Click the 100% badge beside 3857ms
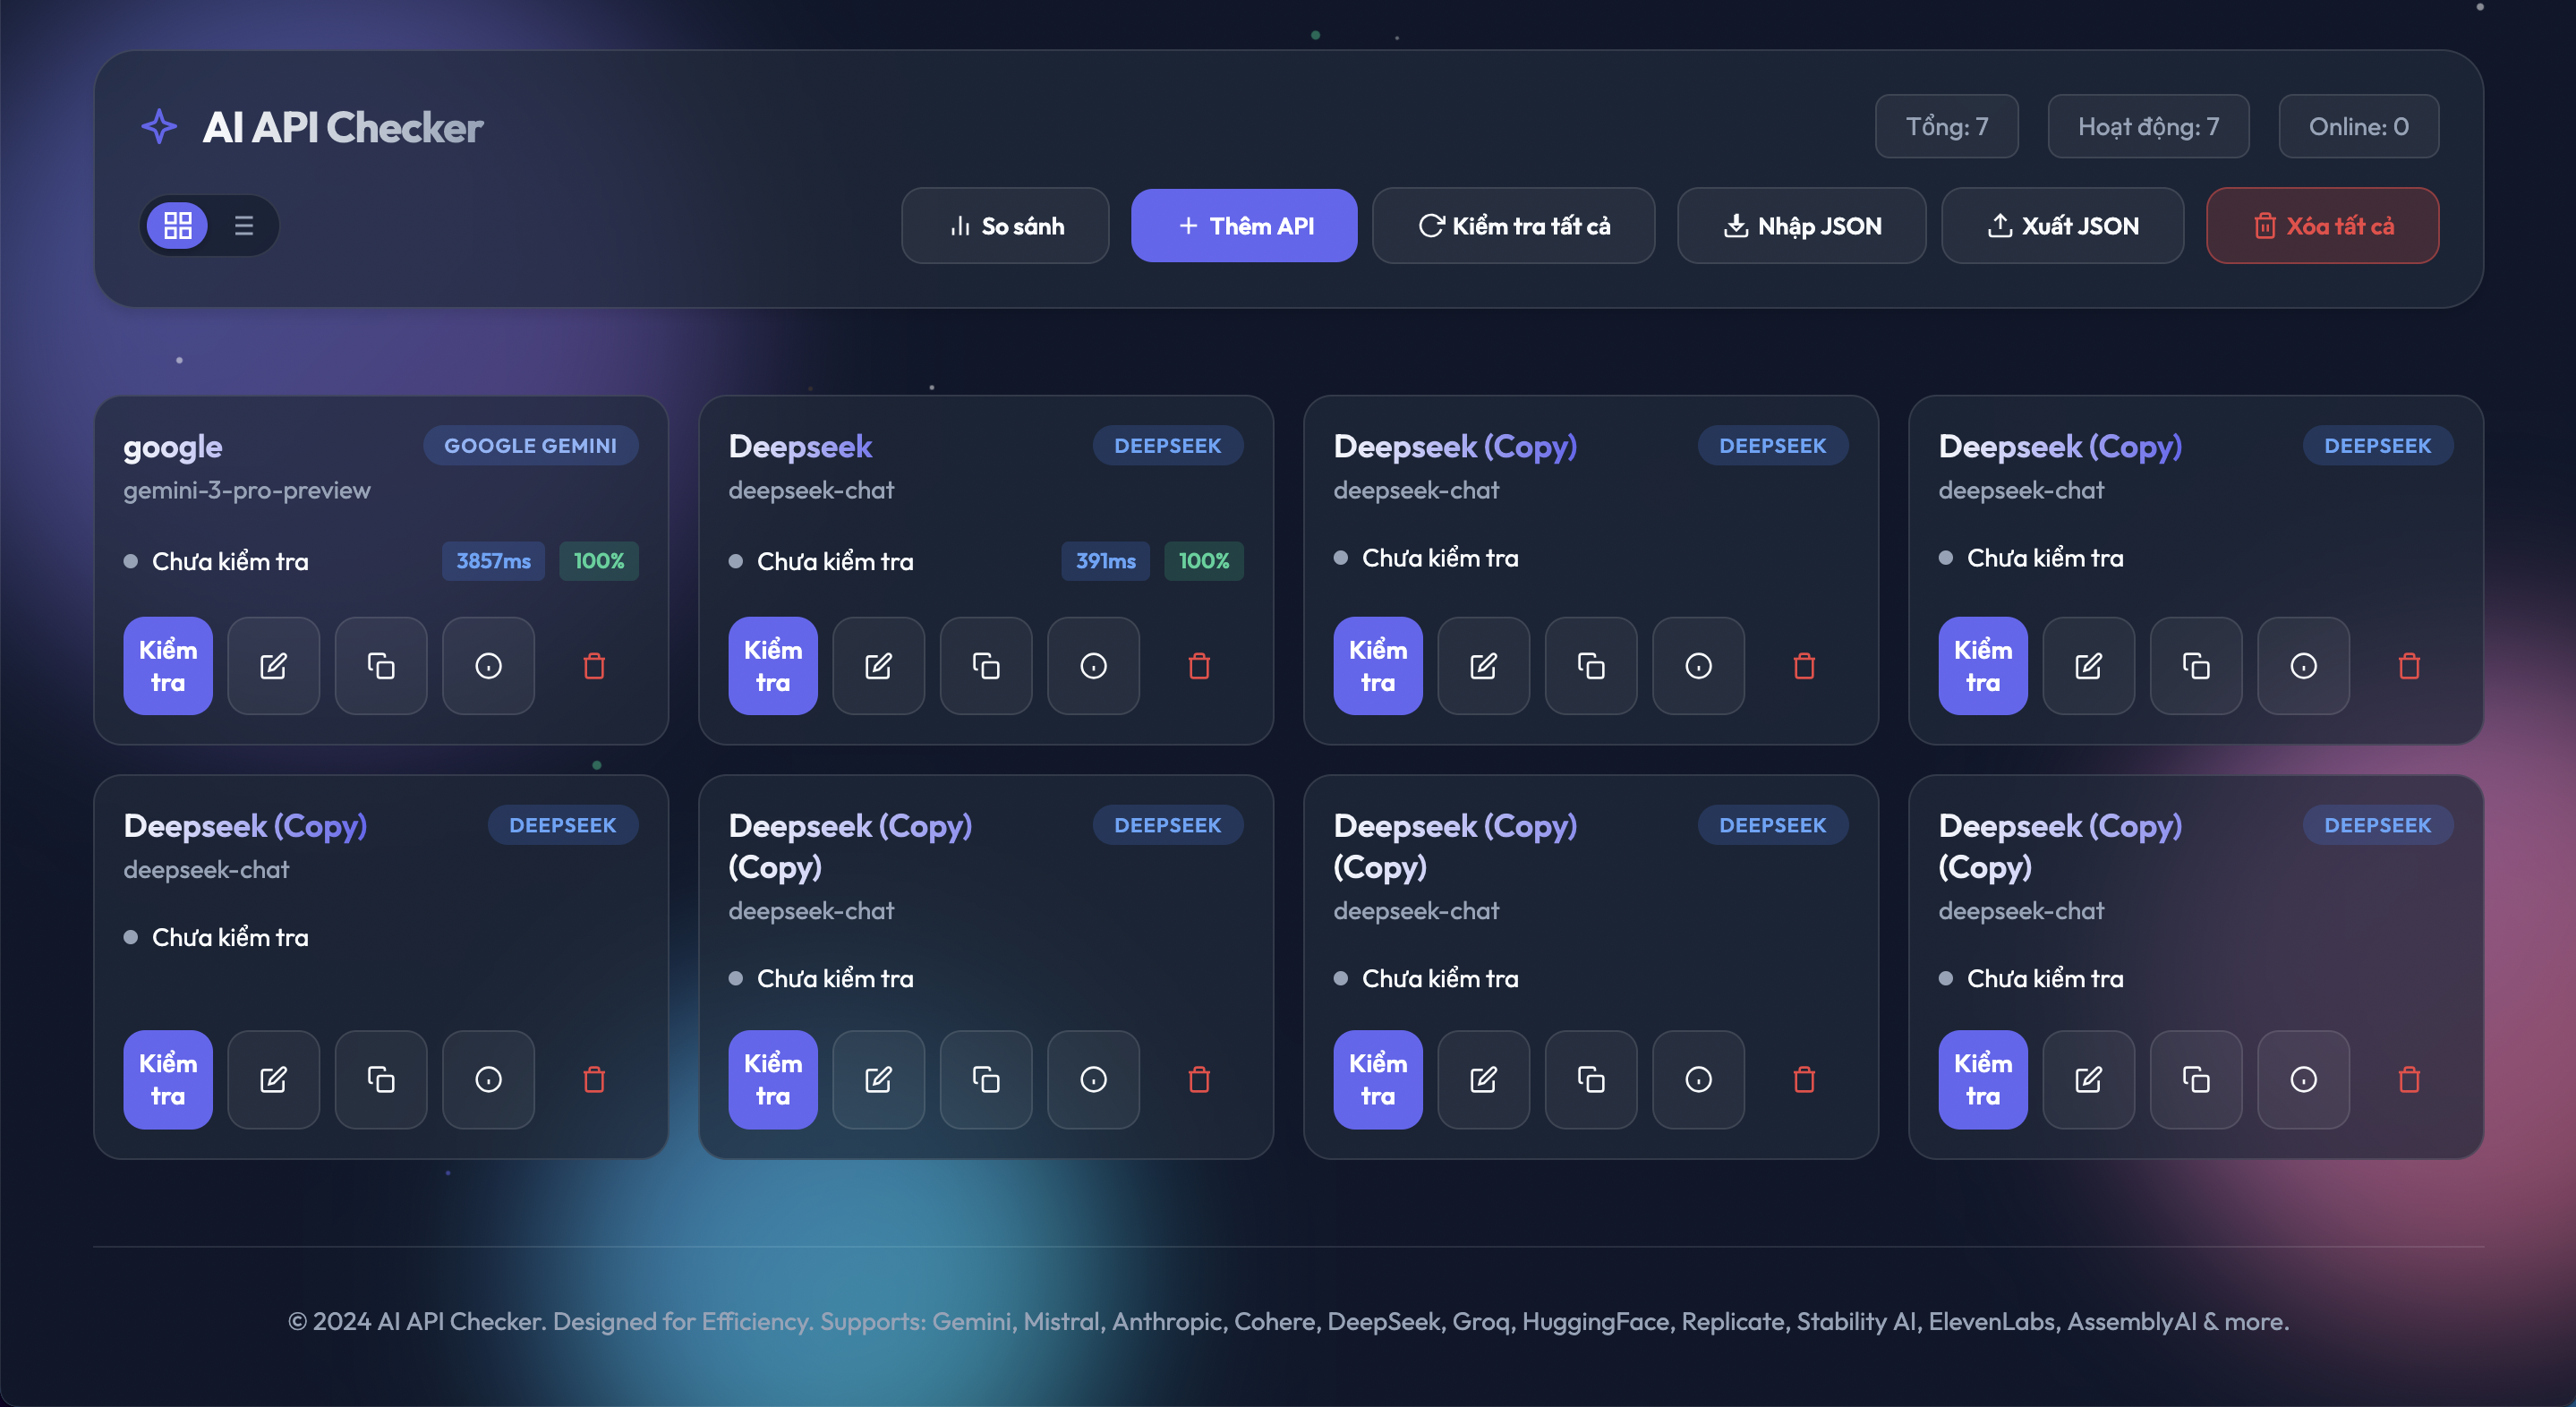The image size is (2576, 1407). pos(598,561)
